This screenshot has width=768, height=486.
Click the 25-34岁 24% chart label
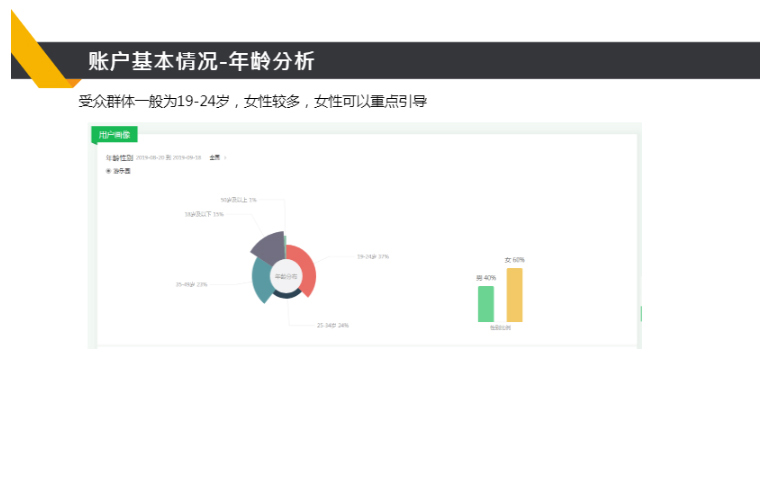click(332, 325)
